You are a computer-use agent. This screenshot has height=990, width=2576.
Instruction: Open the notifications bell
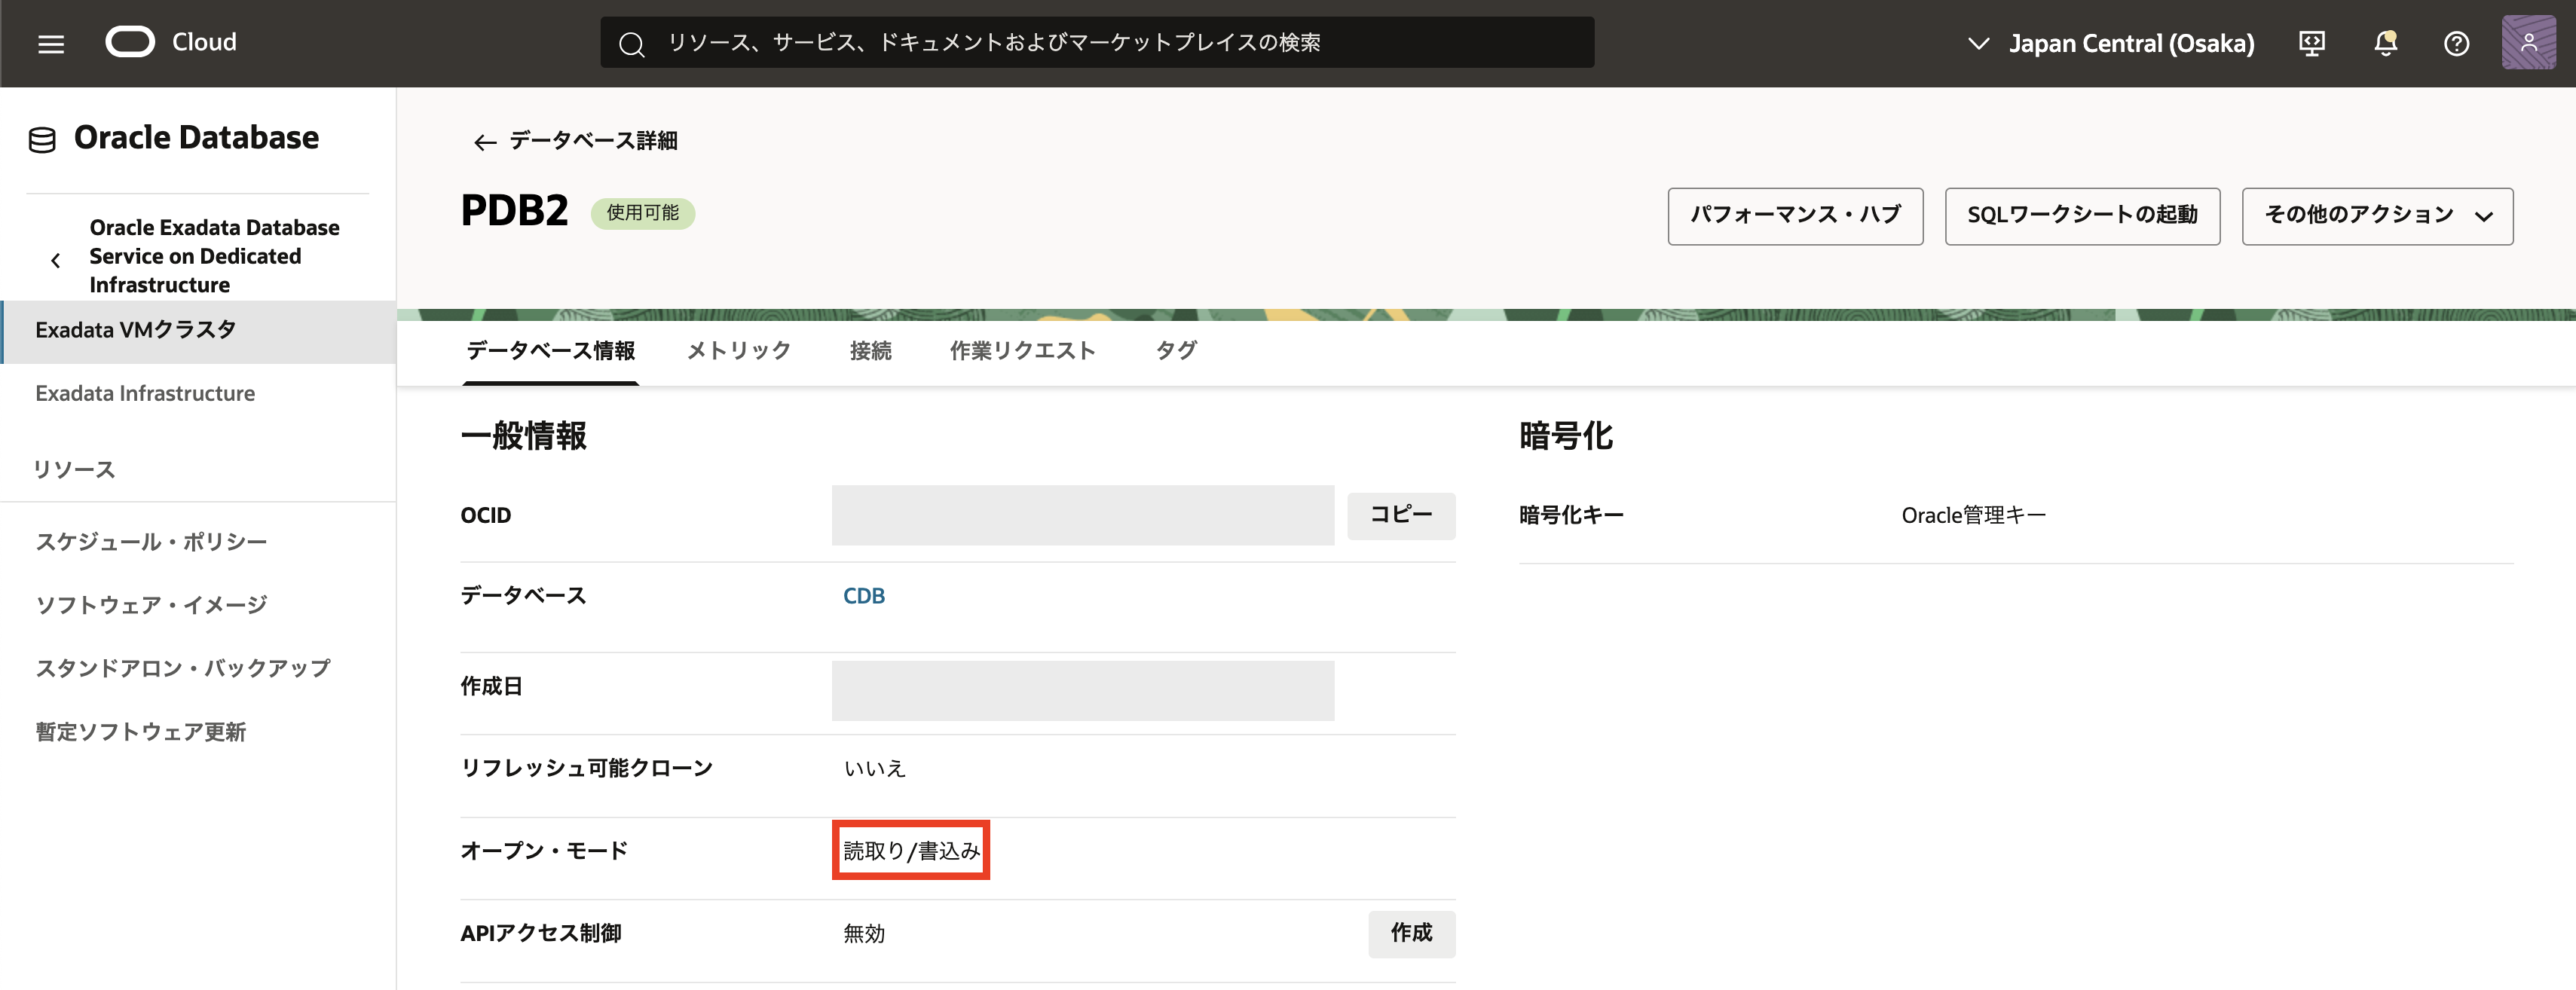pyautogui.click(x=2385, y=43)
